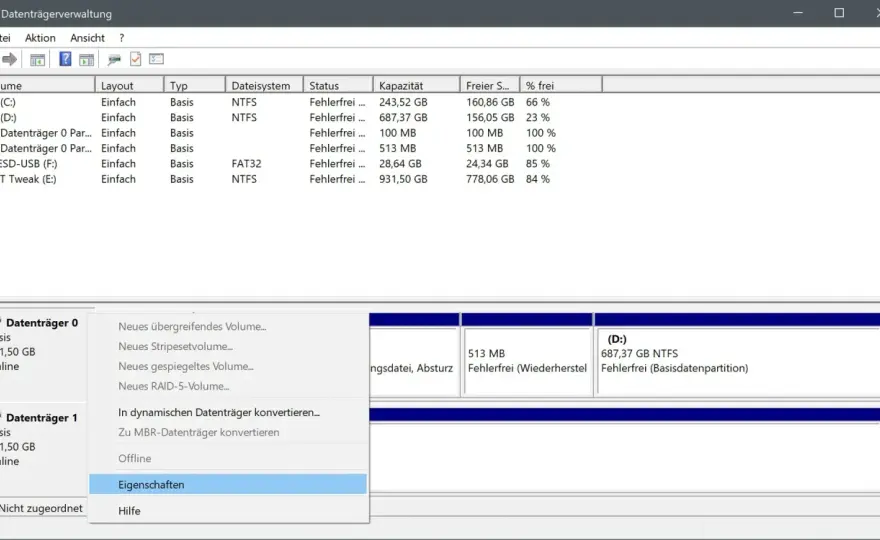Click the 243,52 GB capacity cell
880x540 pixels.
(403, 102)
